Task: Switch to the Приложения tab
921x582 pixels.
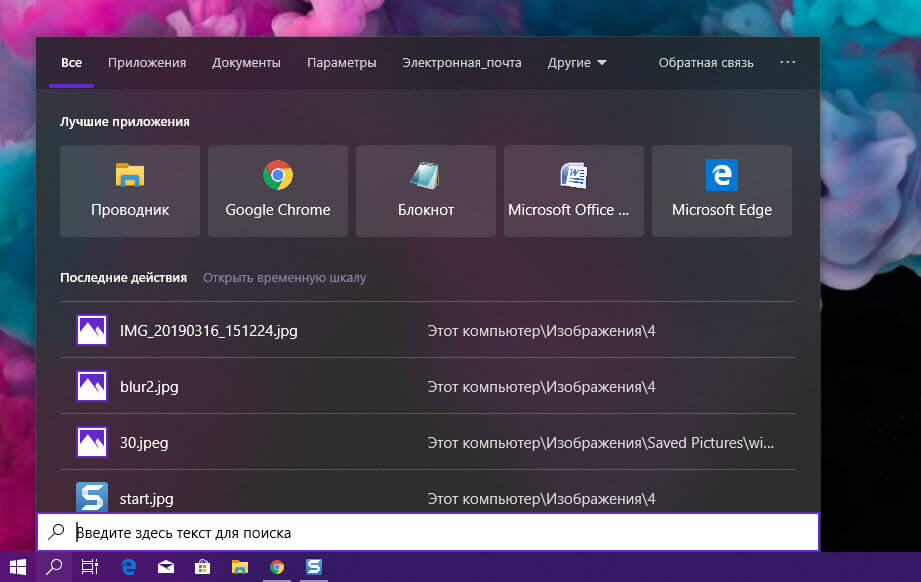Action: coord(147,63)
